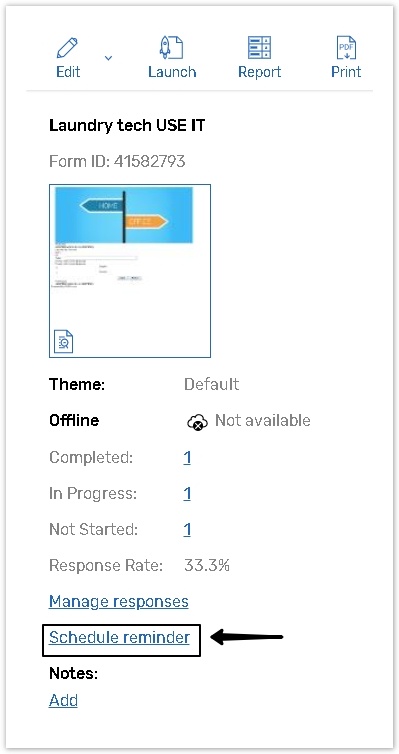Screen dimensions: 399x754
Task: Open the Manage responses link
Action: pyautogui.click(x=119, y=602)
